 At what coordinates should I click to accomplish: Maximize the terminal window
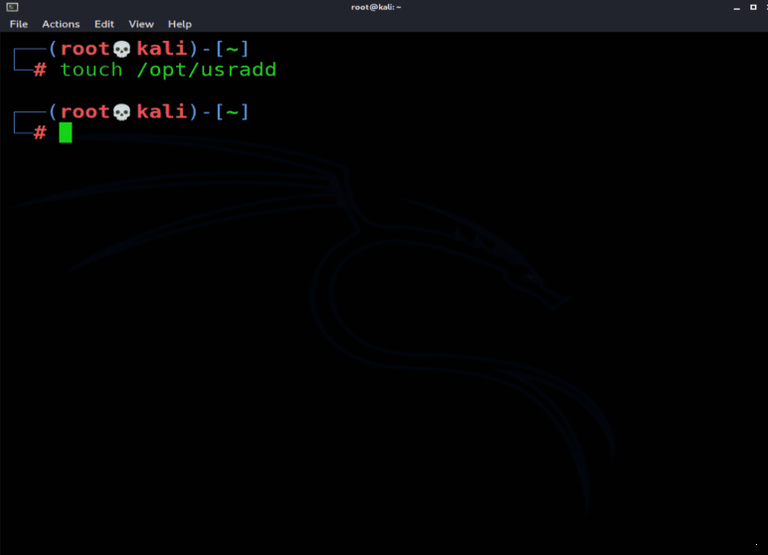tap(753, 7)
